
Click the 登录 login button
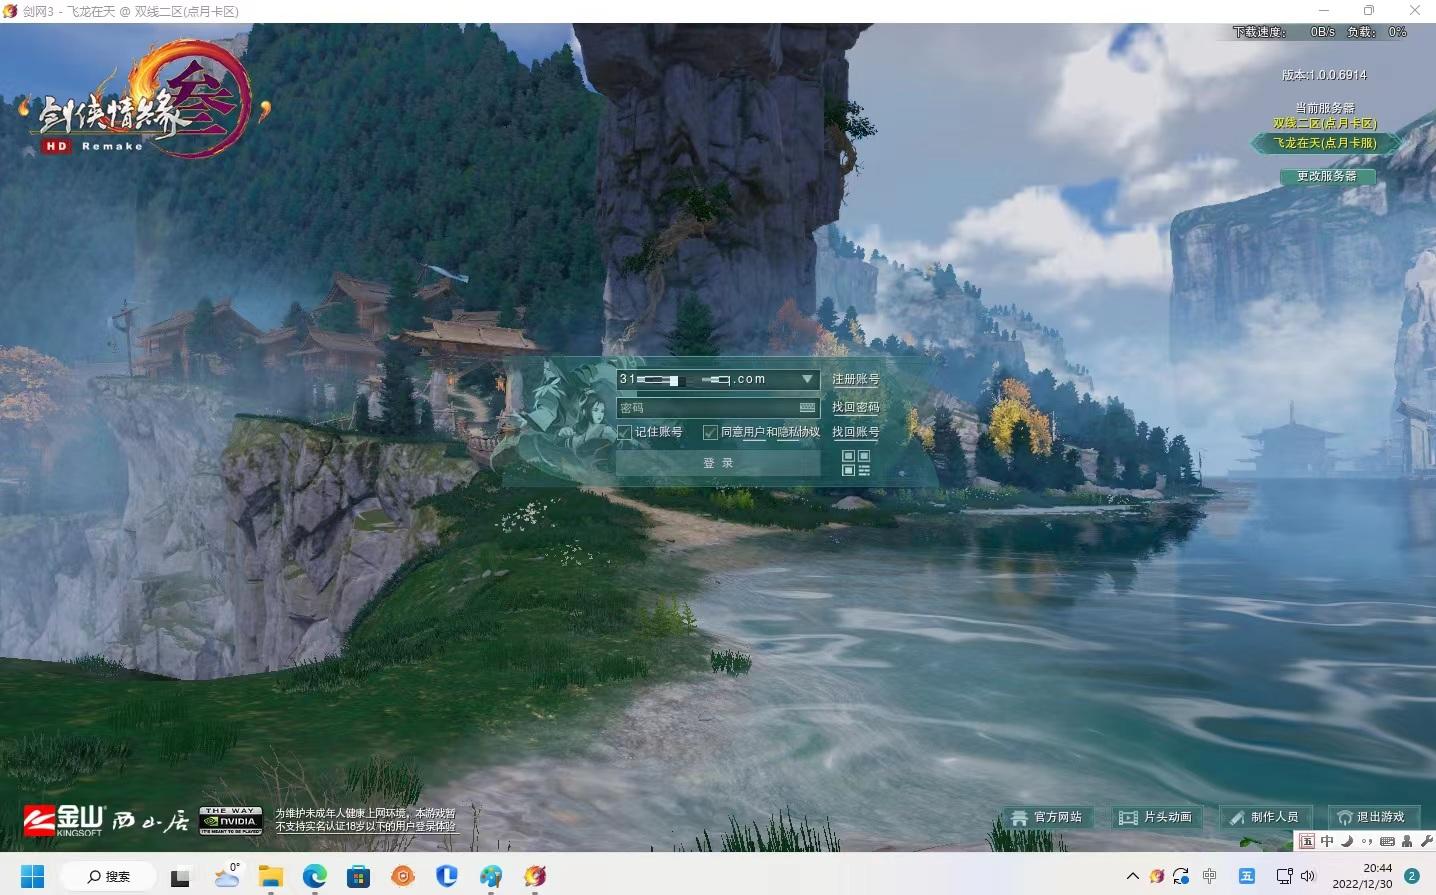[x=718, y=463]
